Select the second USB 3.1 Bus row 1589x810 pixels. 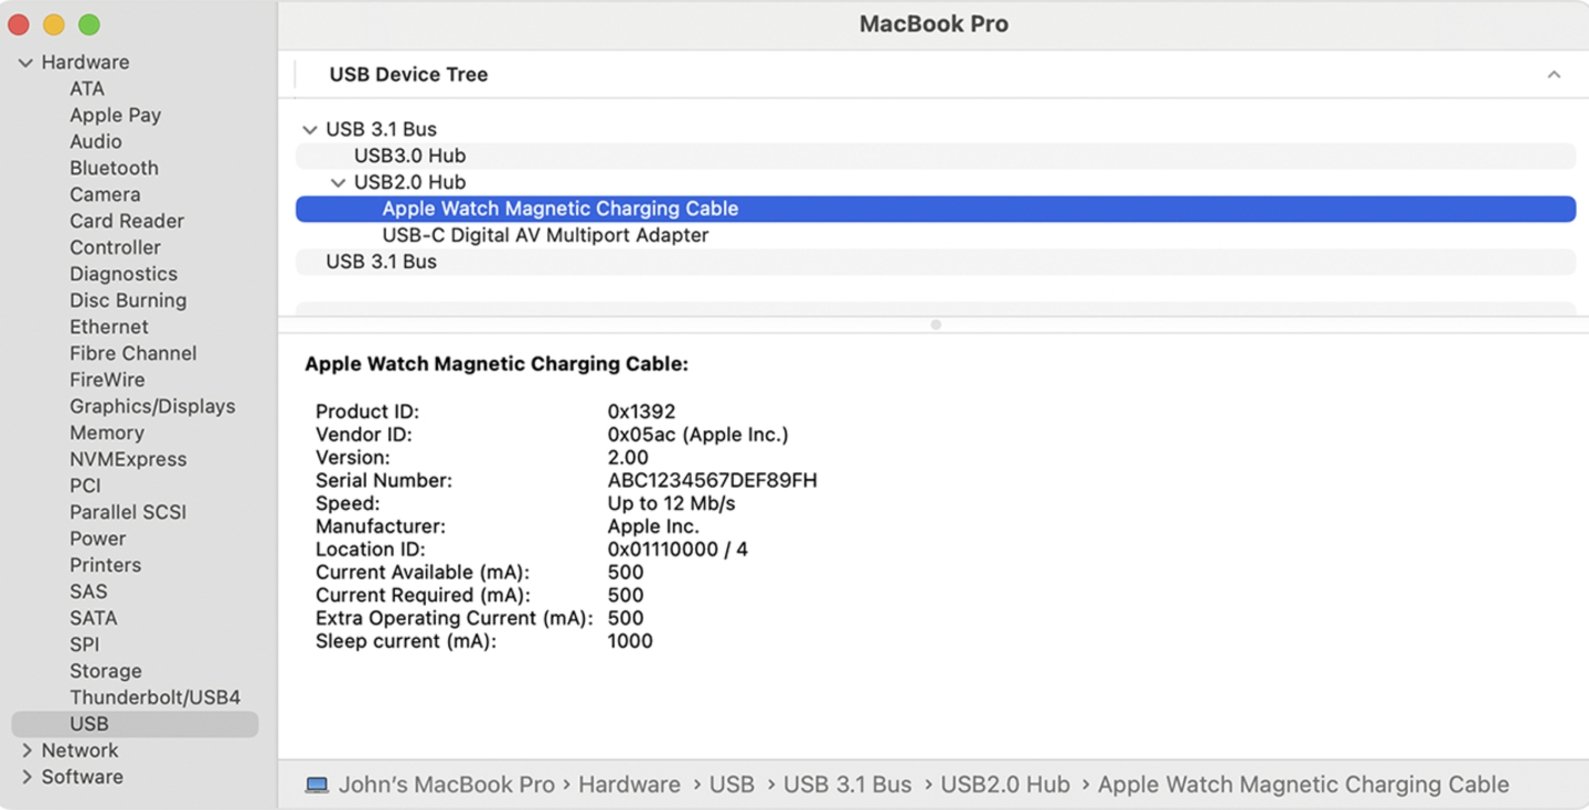(935, 262)
